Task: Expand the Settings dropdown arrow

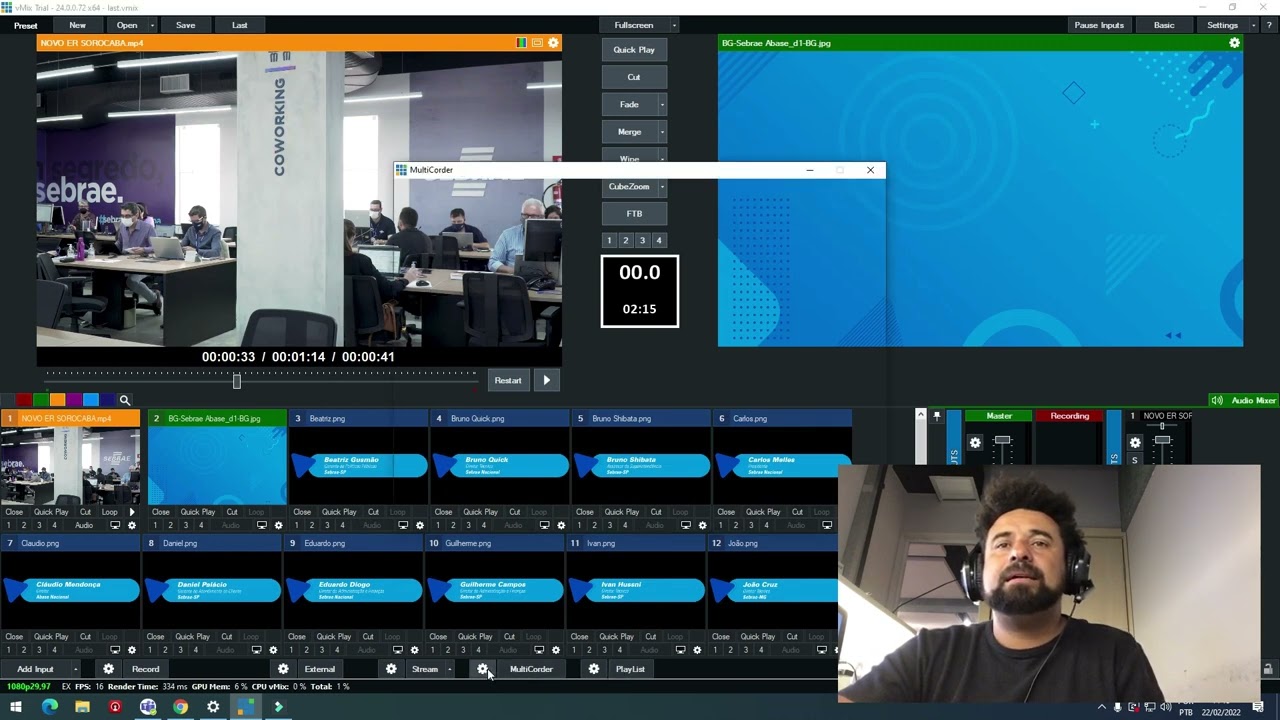Action: 1253,25
